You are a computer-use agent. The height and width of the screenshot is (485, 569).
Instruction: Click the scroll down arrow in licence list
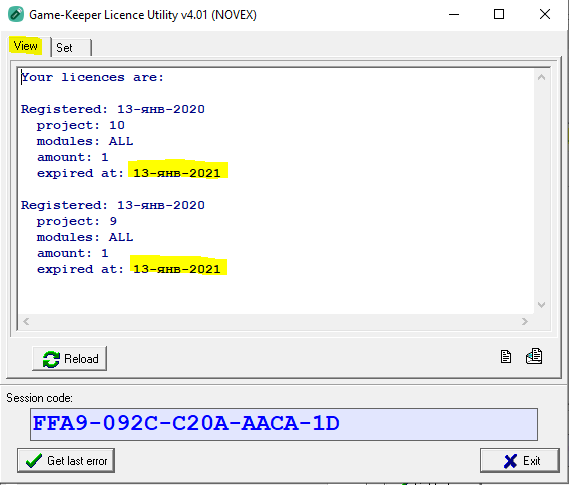click(x=541, y=305)
